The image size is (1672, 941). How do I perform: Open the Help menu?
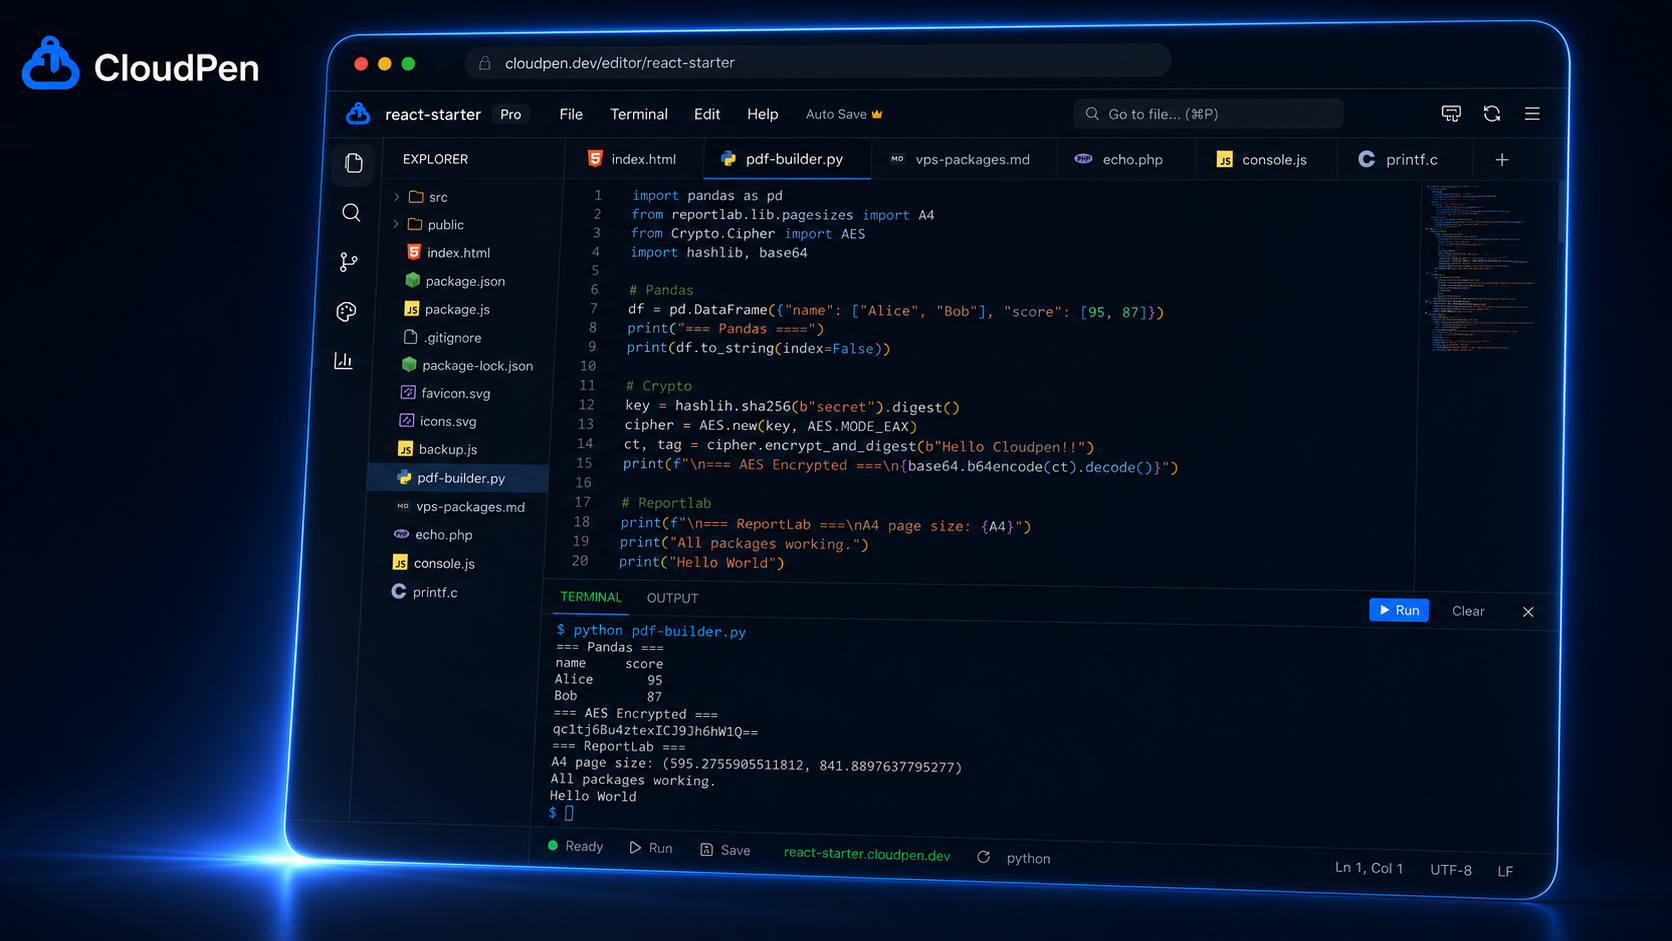(762, 114)
